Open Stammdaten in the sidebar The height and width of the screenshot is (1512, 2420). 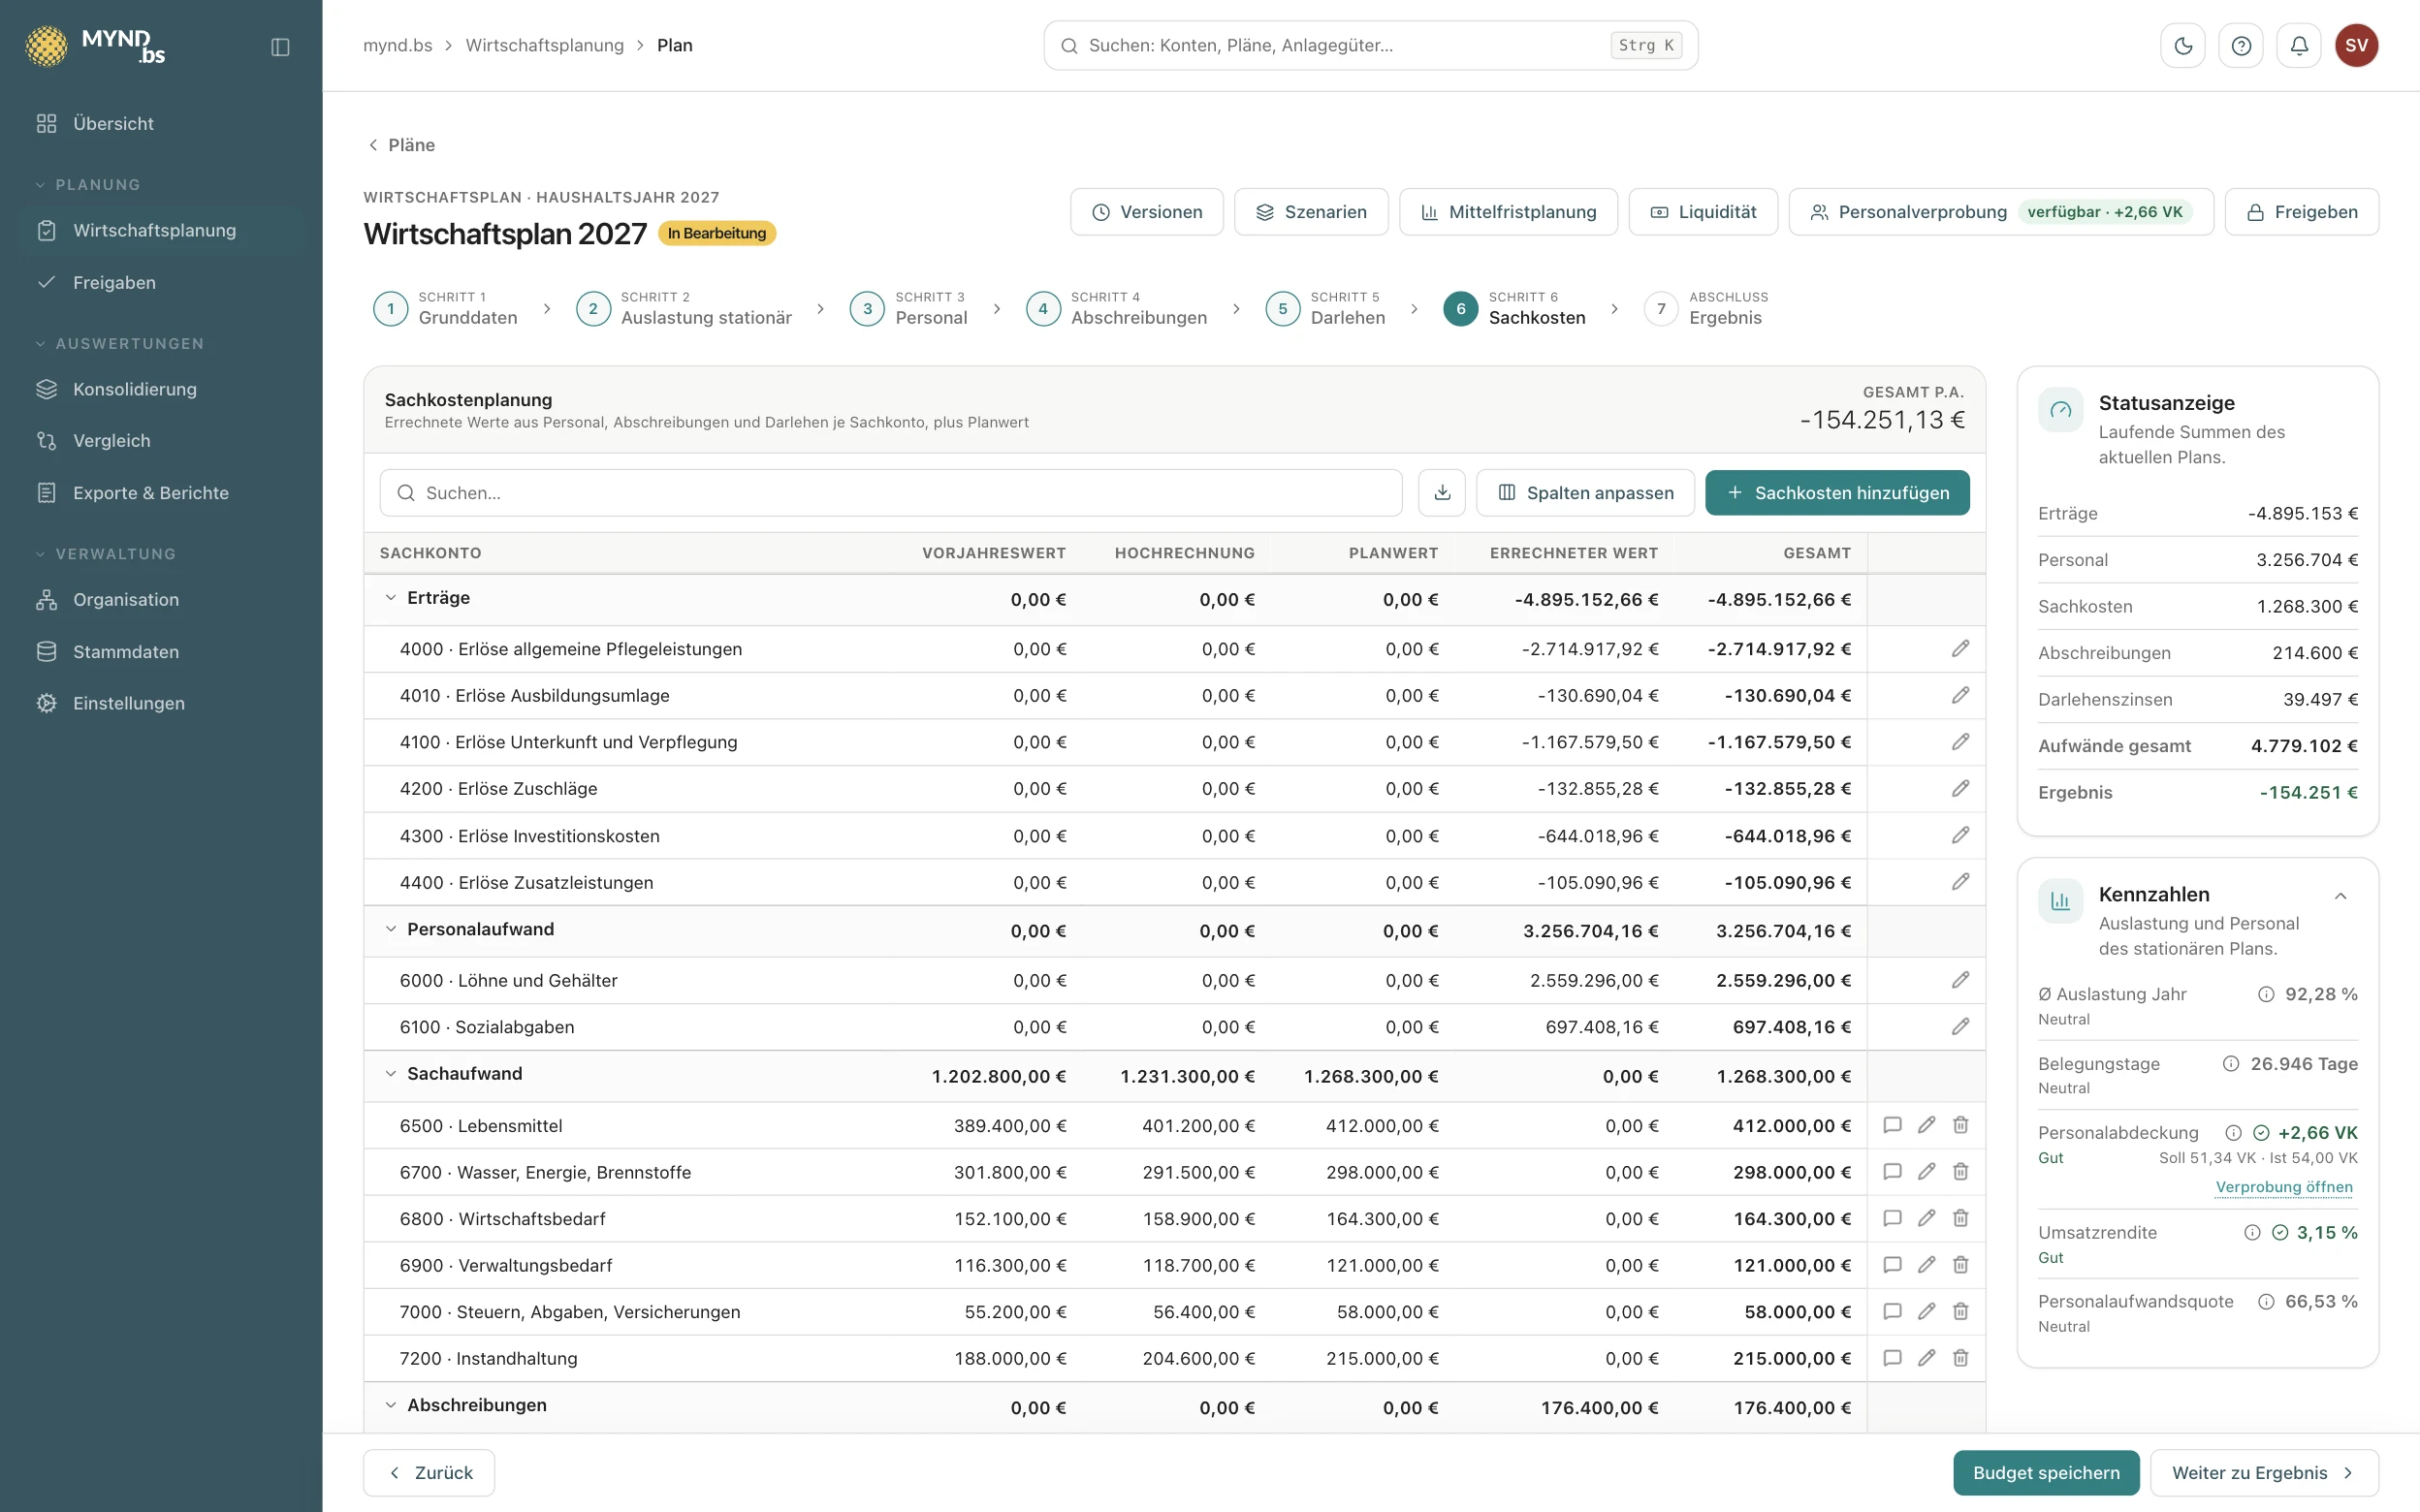[x=161, y=652]
